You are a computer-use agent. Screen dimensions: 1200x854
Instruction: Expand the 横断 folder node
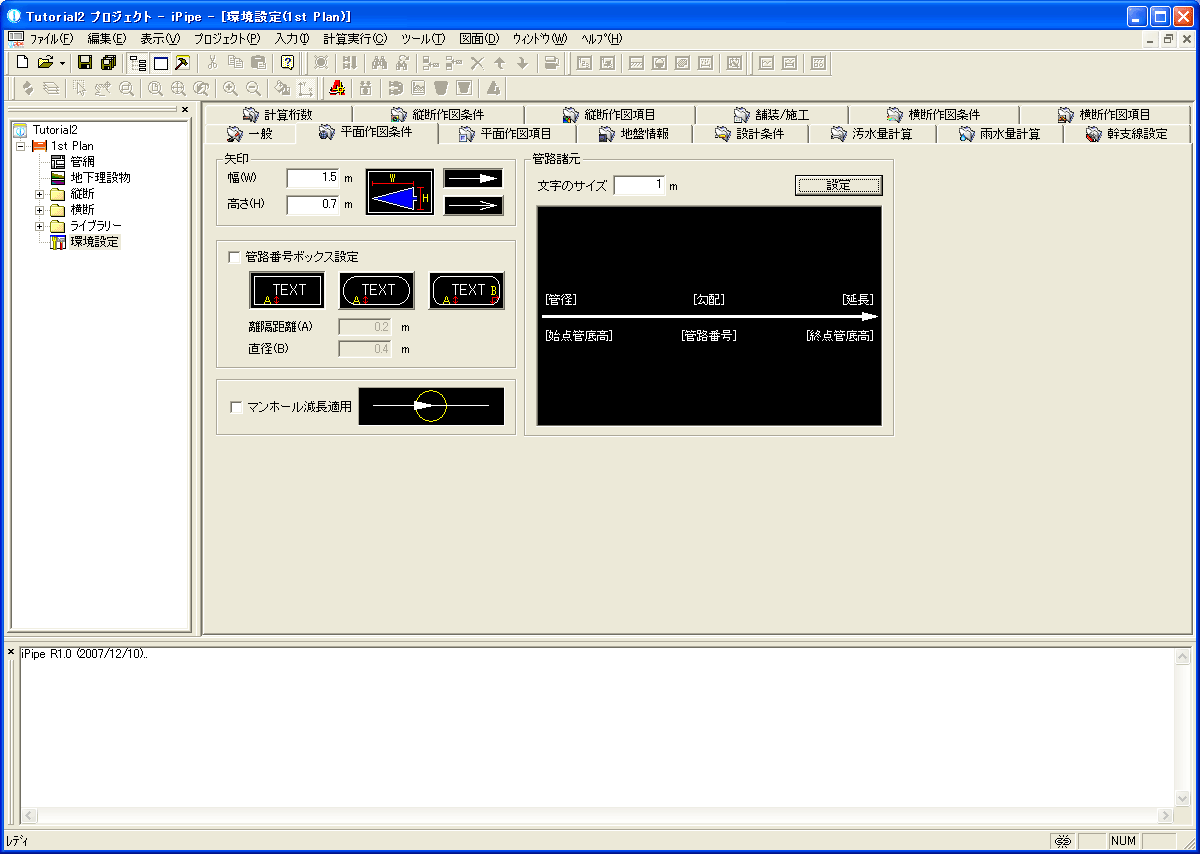click(40, 210)
